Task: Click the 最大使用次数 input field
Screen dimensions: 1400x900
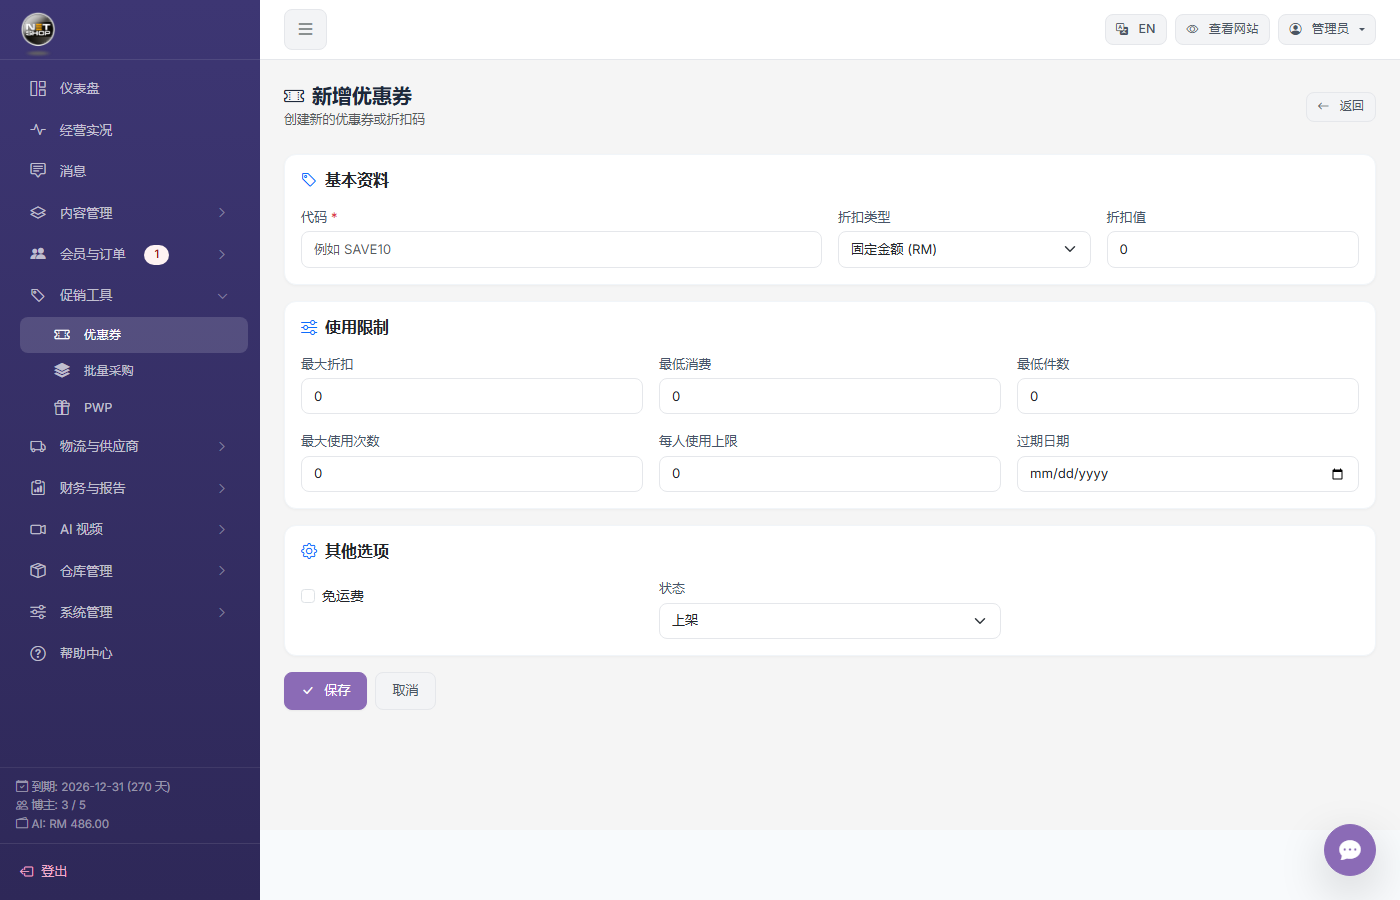Action: point(472,474)
